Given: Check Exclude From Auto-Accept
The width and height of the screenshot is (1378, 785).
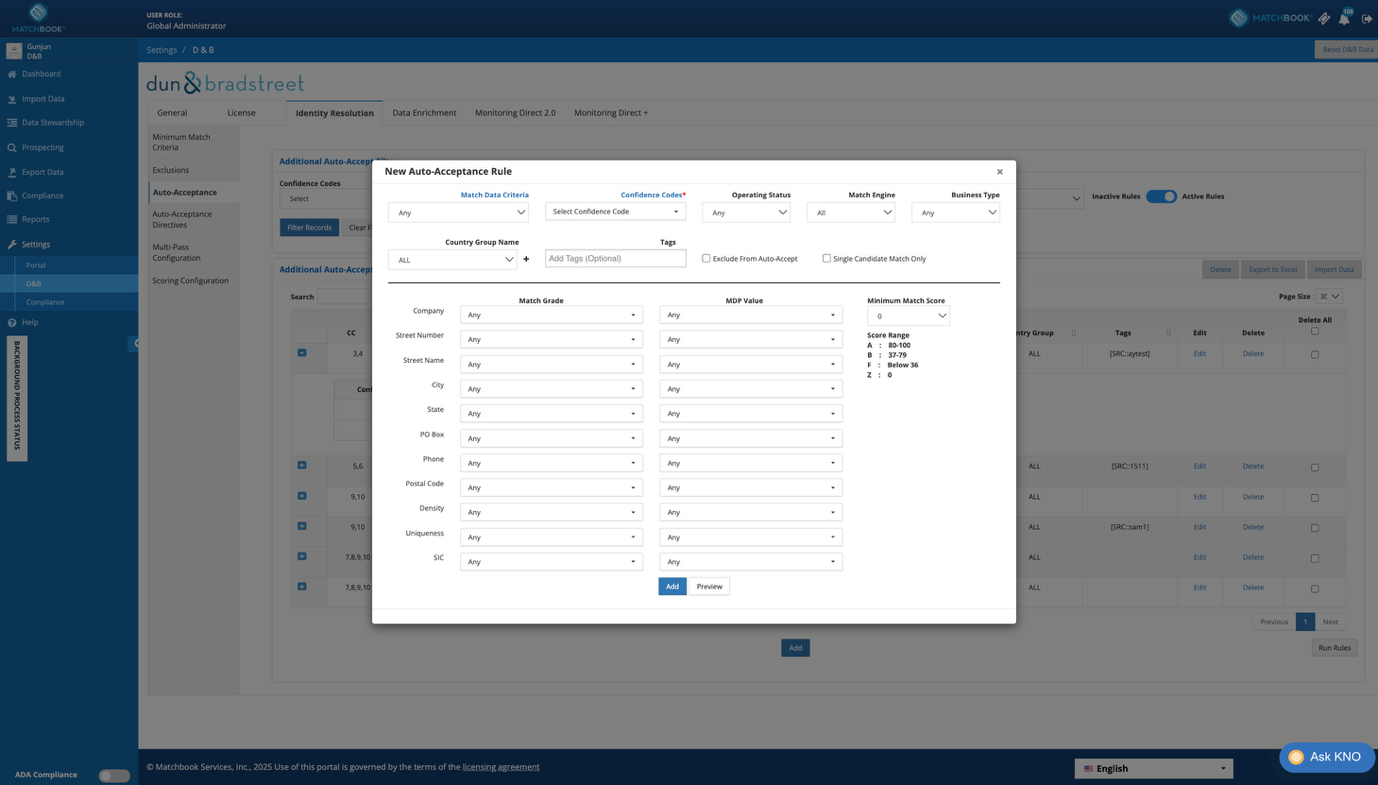Looking at the screenshot, I should pyautogui.click(x=706, y=258).
